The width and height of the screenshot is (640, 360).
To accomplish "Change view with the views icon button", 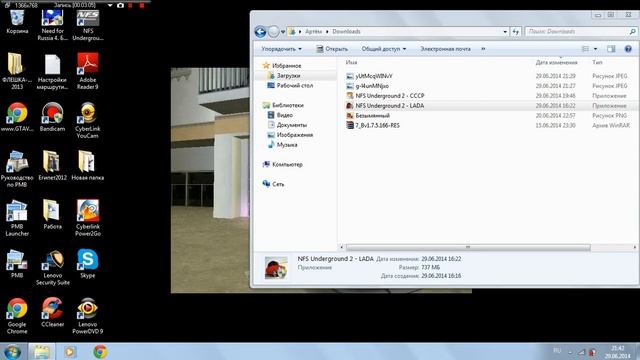I will (x=585, y=49).
